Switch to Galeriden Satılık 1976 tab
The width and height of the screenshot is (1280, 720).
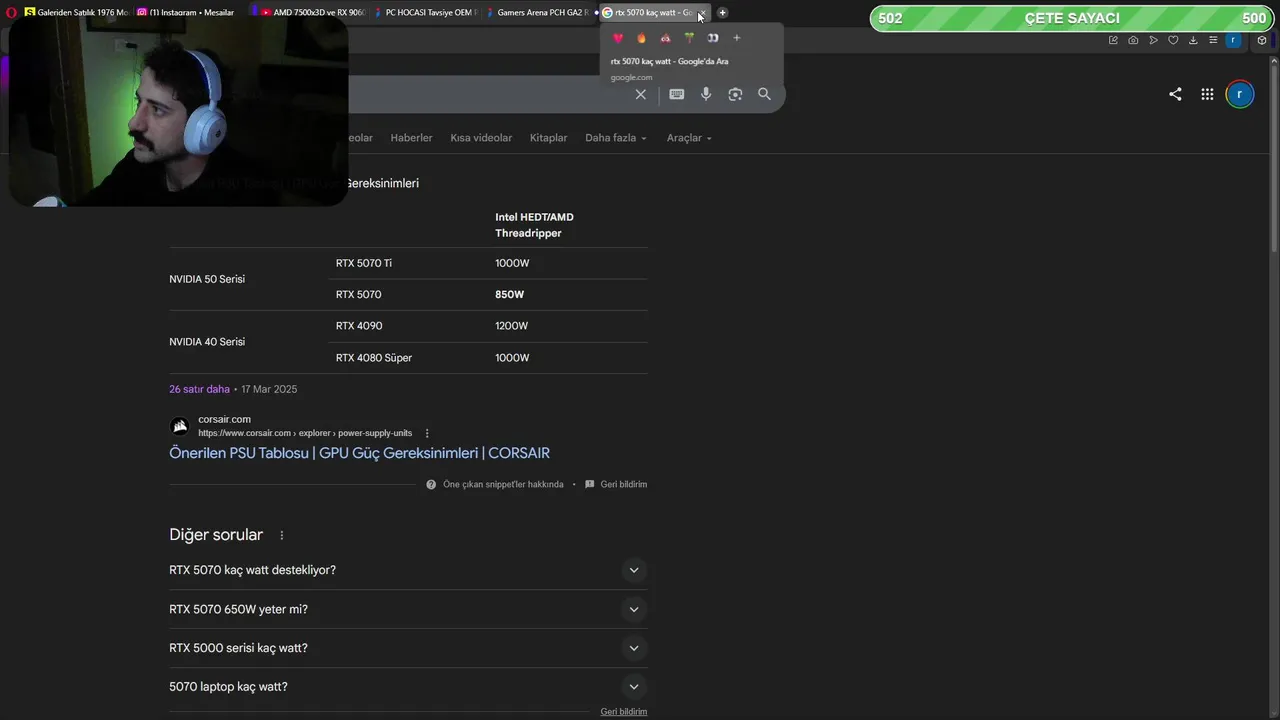pyautogui.click(x=75, y=12)
